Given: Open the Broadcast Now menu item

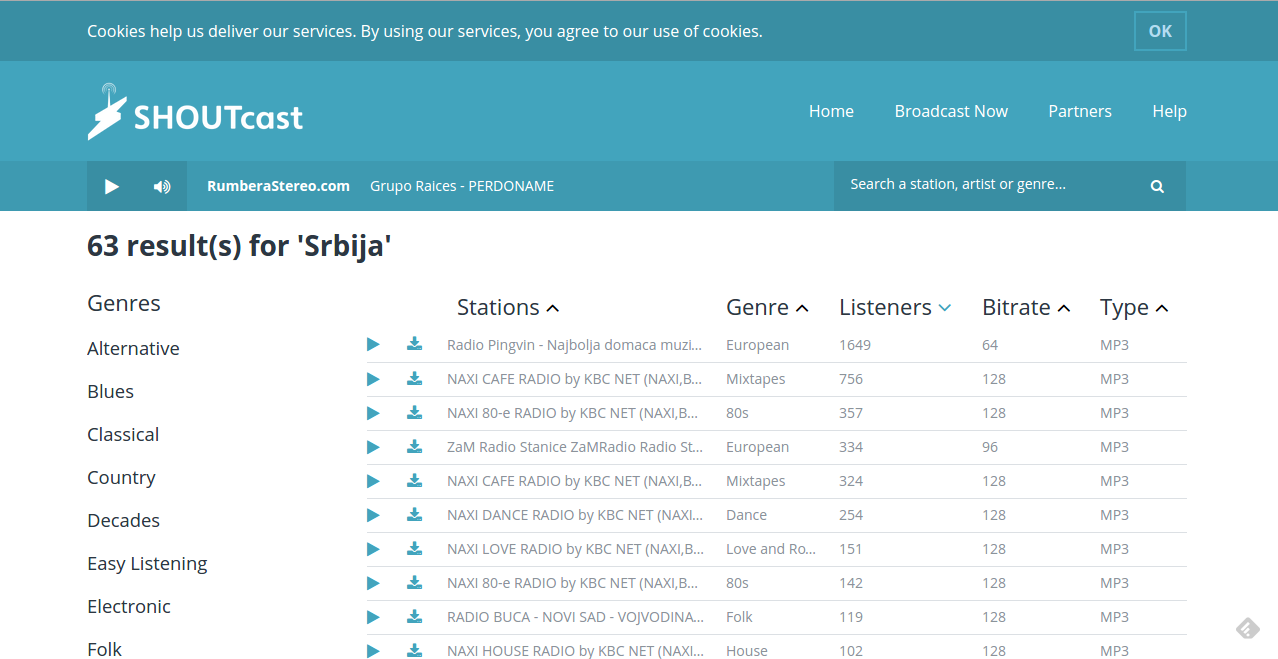Looking at the screenshot, I should (950, 111).
